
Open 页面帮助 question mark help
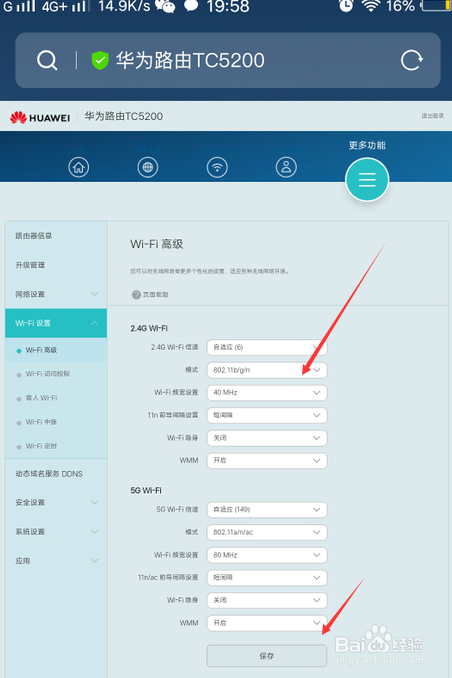150,294
